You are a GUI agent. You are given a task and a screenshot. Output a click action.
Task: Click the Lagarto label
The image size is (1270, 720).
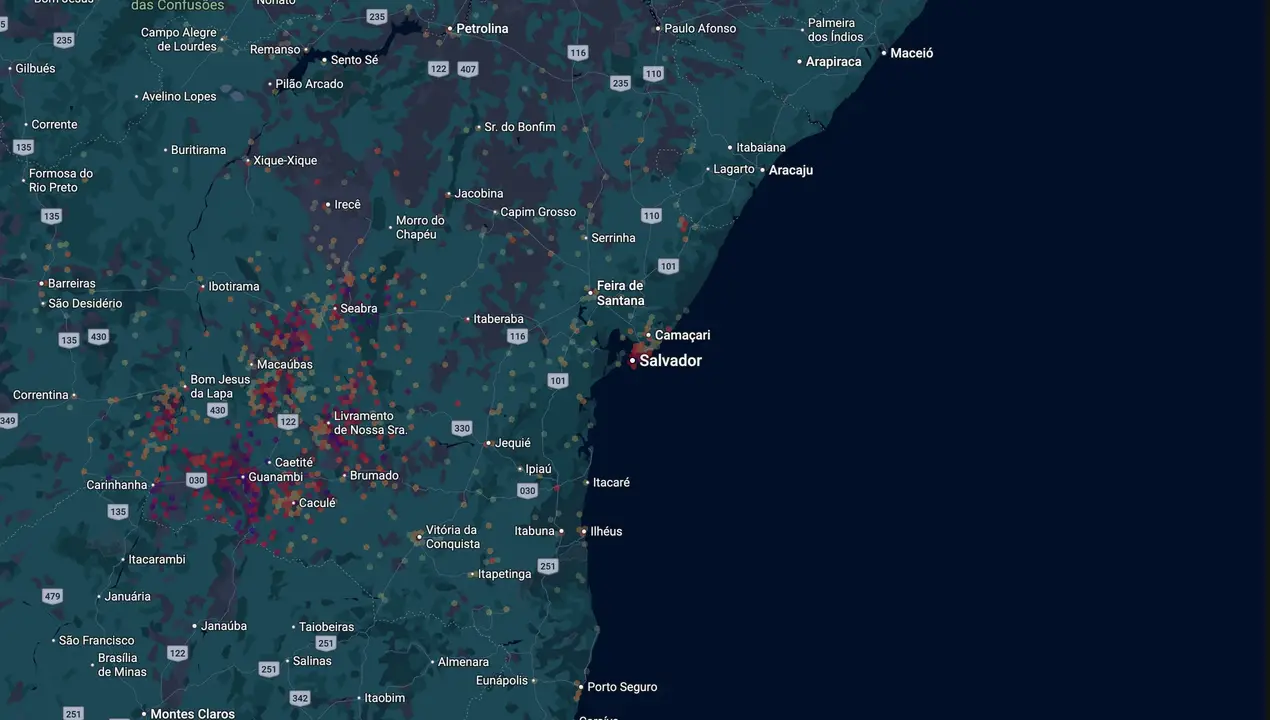[x=734, y=170]
